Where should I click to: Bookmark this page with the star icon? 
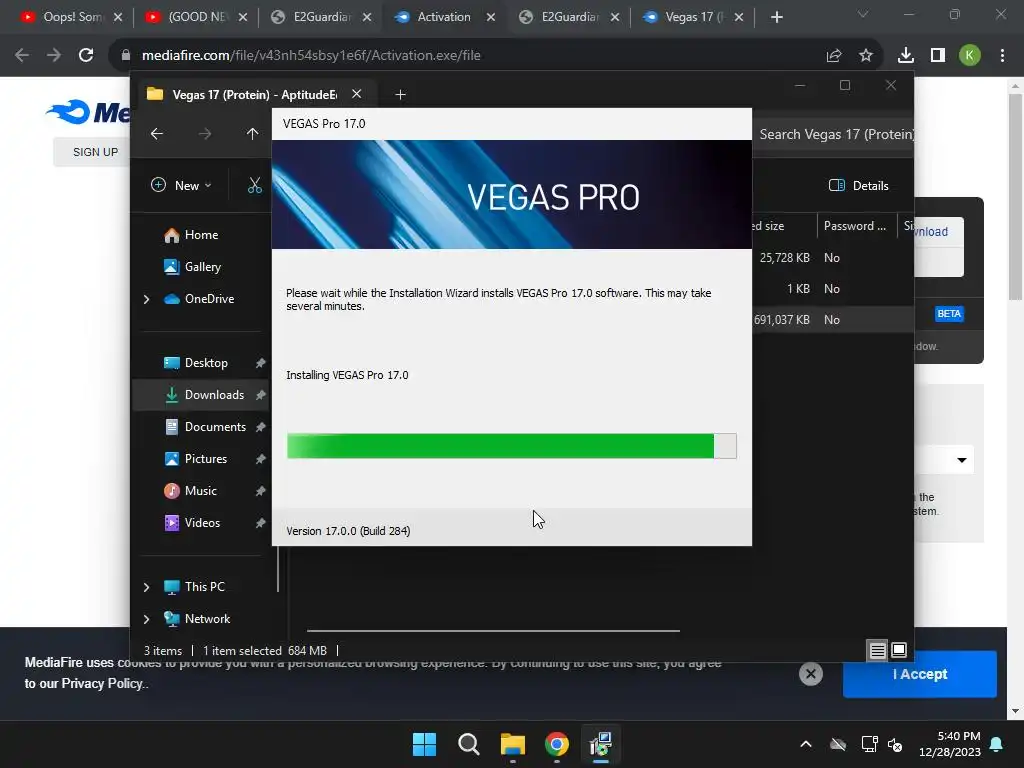point(865,56)
